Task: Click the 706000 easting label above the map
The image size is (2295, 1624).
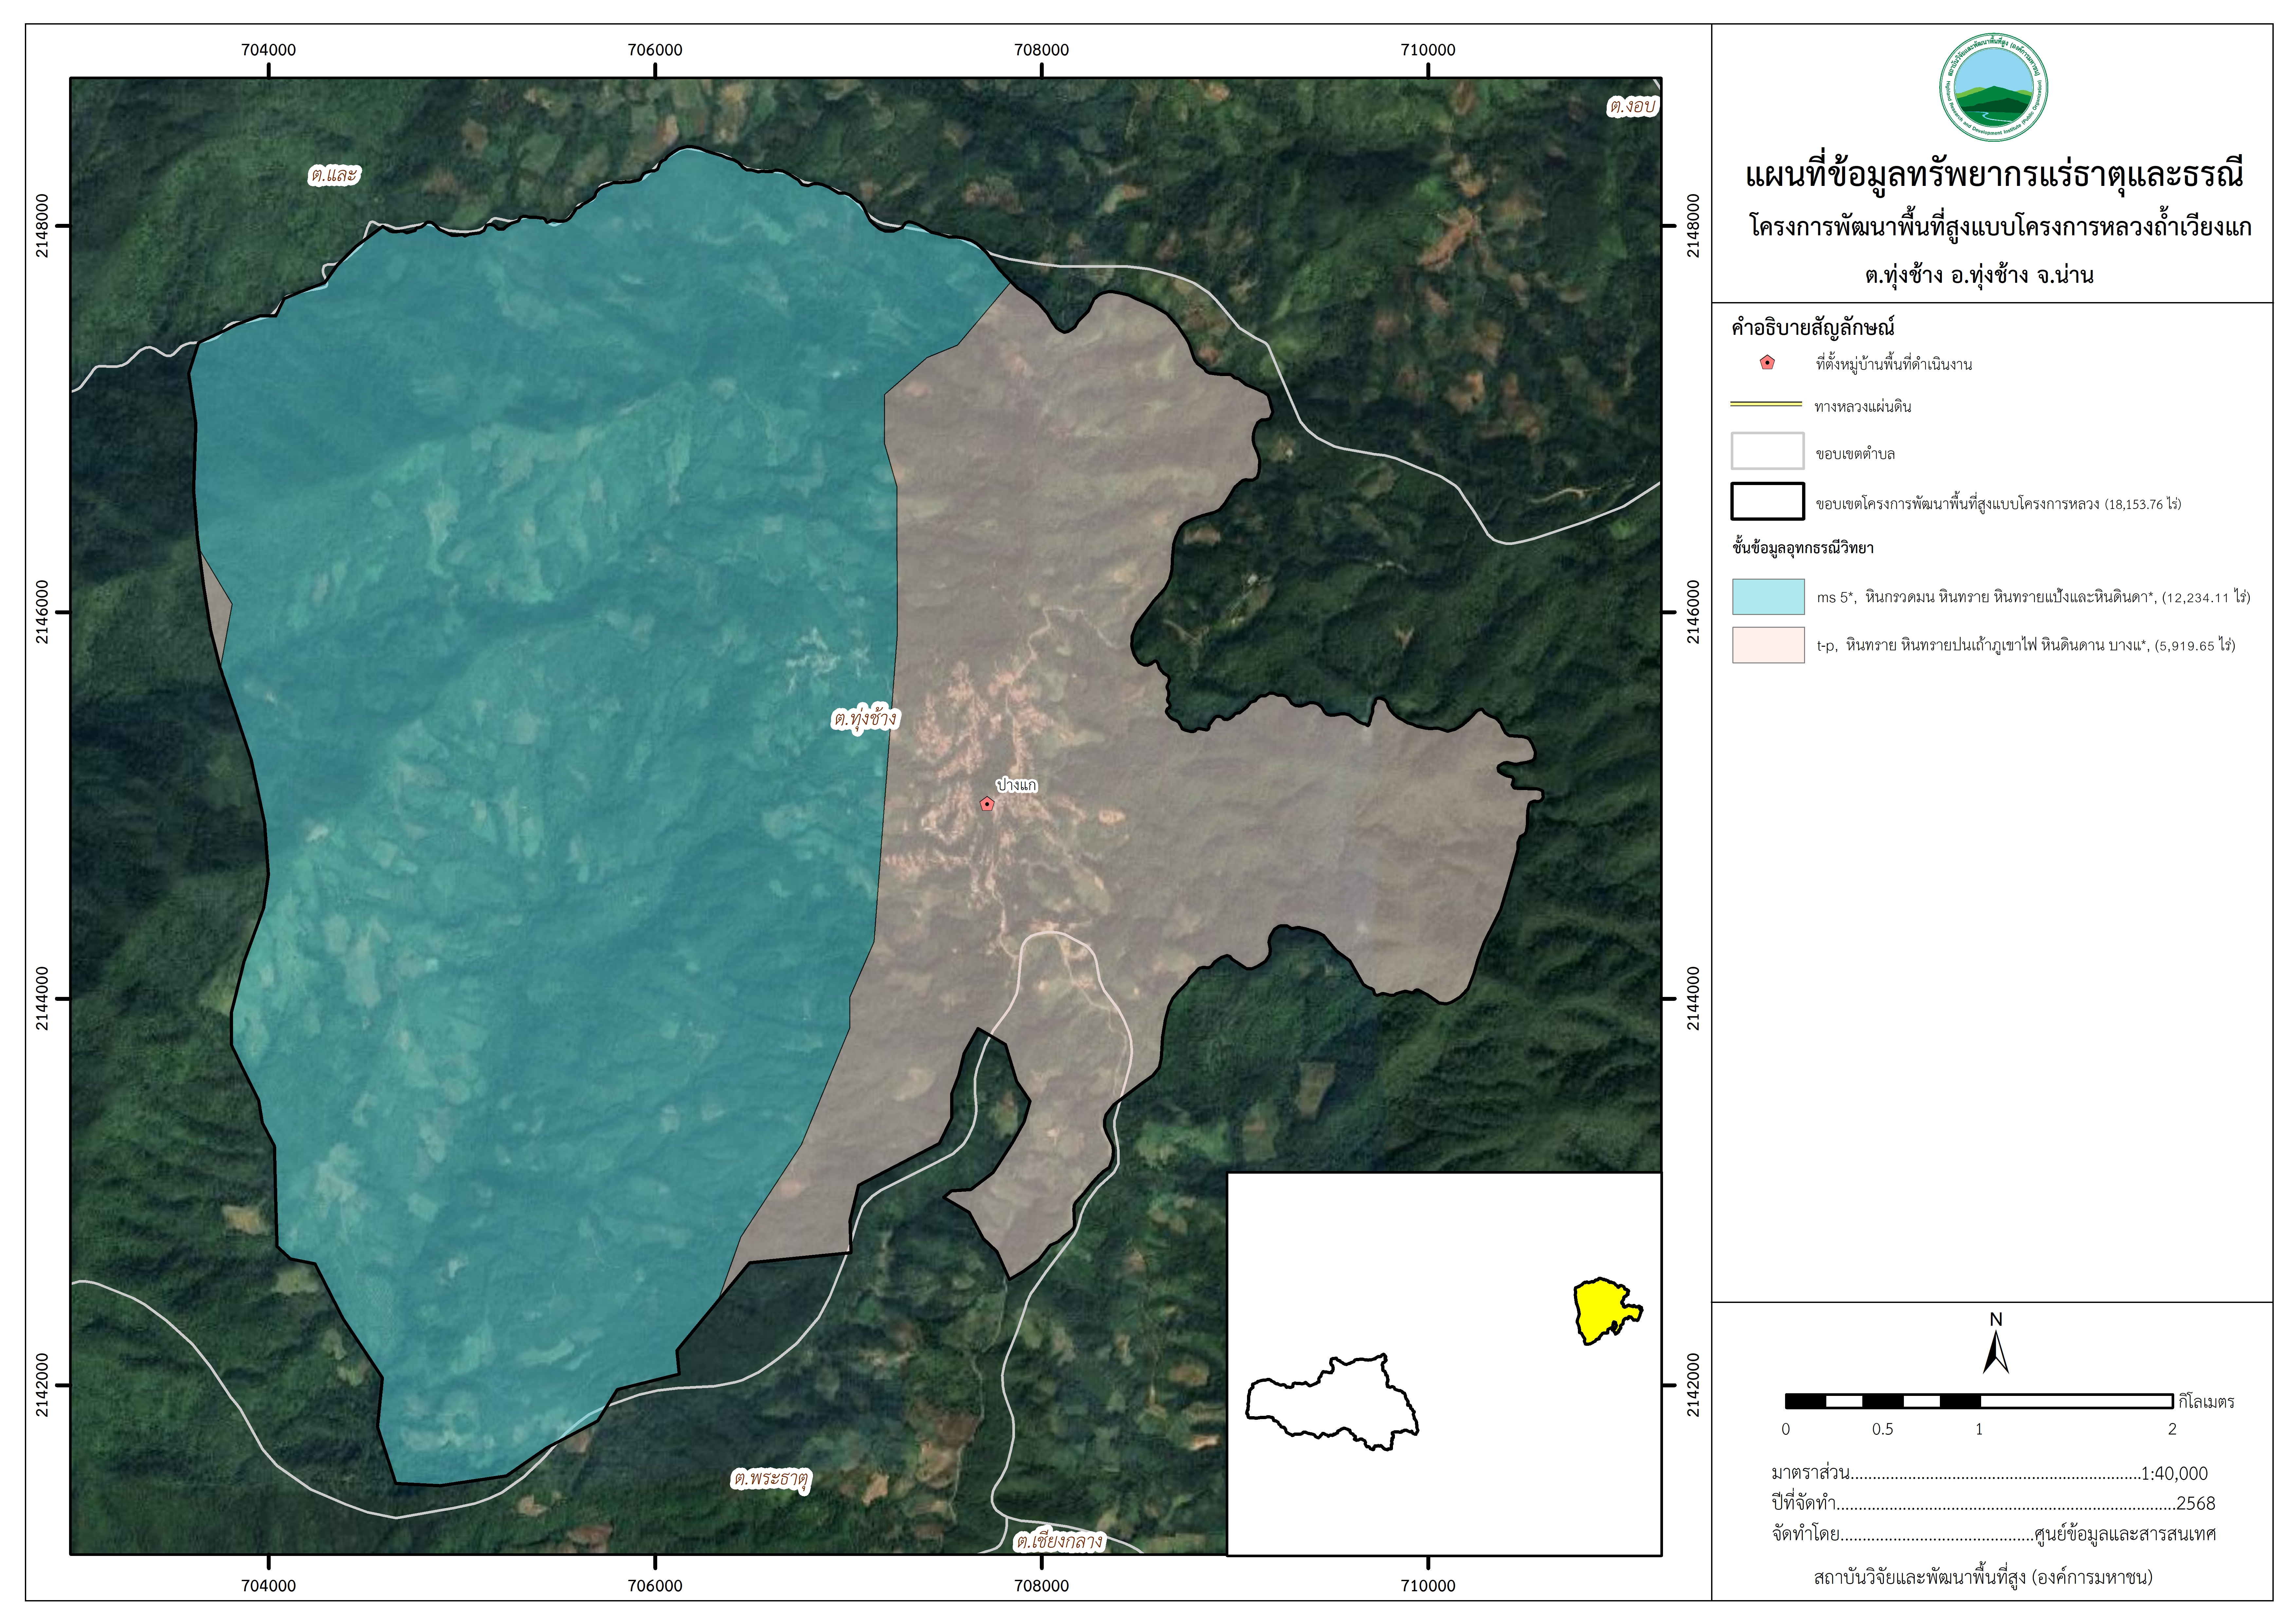Action: pos(655,50)
